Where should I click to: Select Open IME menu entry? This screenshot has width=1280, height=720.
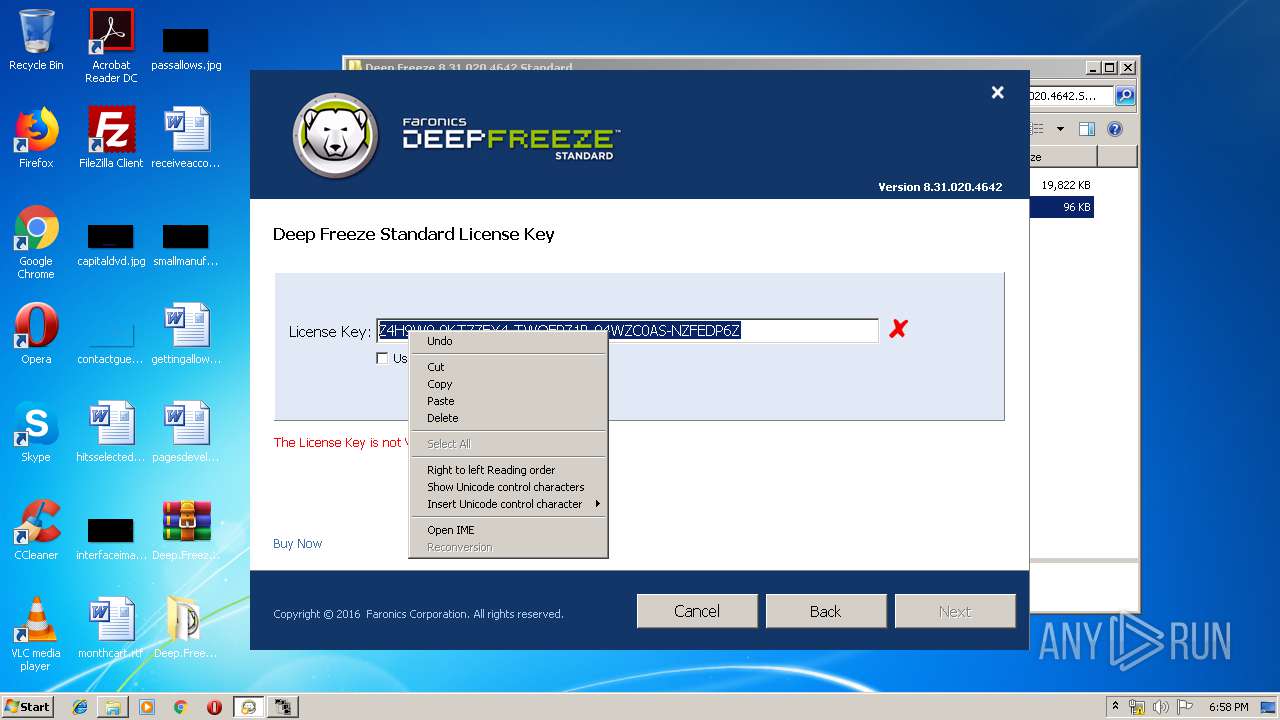pyautogui.click(x=508, y=530)
